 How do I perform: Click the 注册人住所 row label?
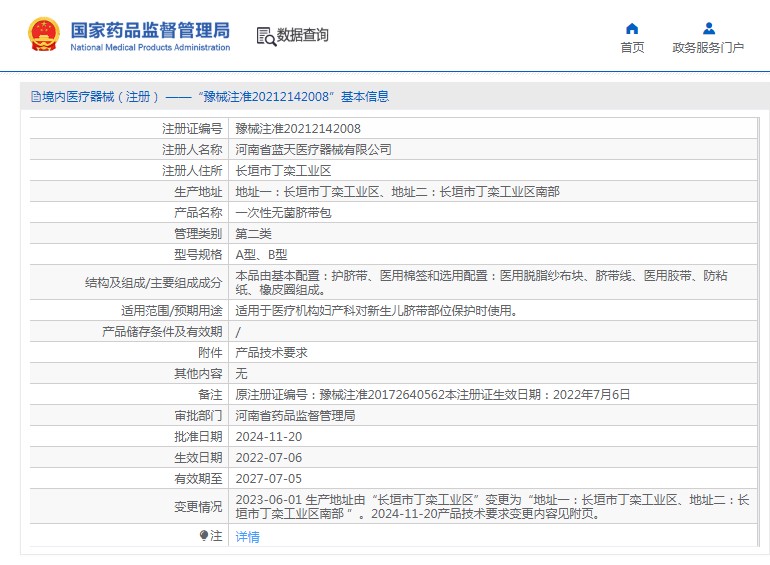click(192, 171)
